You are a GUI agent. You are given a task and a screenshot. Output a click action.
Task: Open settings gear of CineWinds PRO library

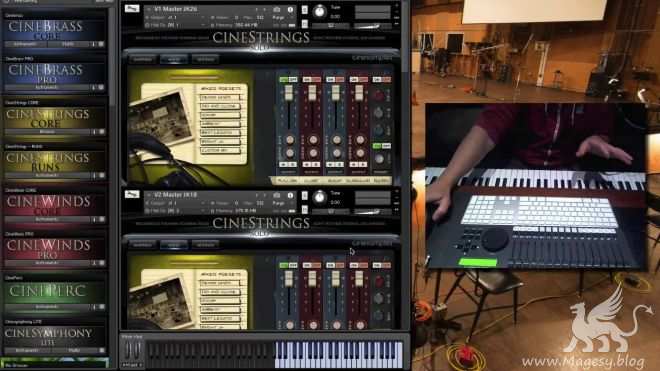point(101,263)
